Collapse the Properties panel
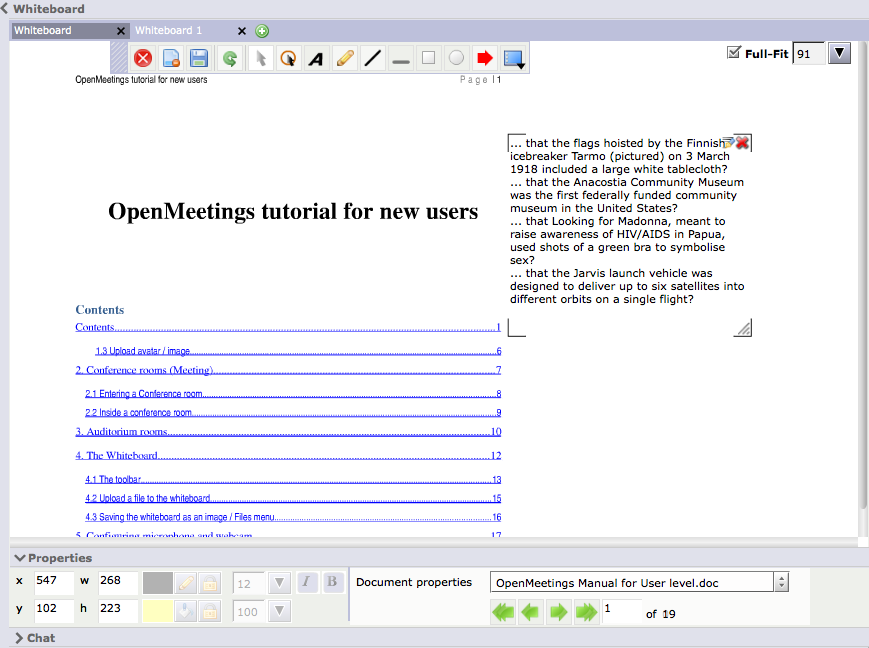The height and width of the screenshot is (648, 869). 19,558
